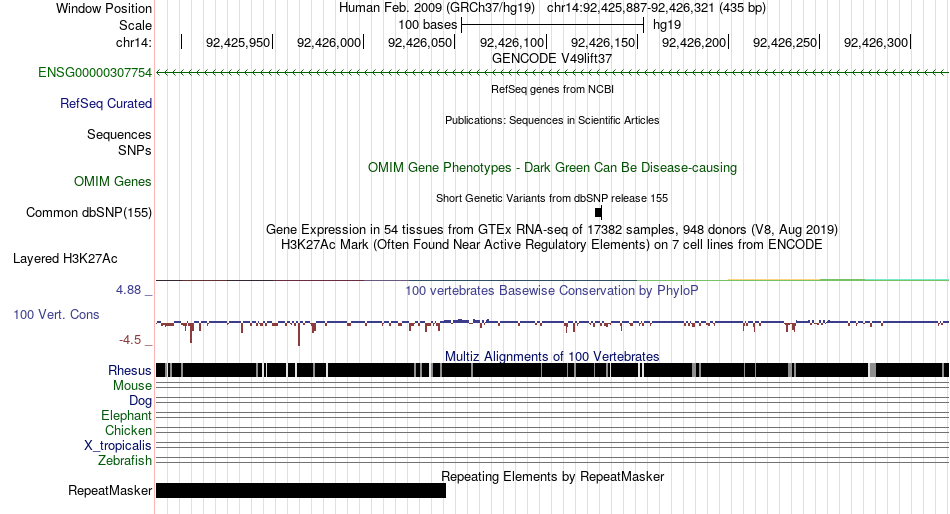Open the Layered H3K27Ac track label
950x514 pixels.
[65, 259]
